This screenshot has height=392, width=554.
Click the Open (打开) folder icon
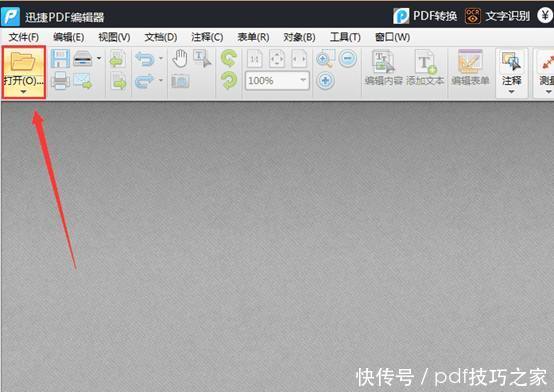click(x=23, y=61)
